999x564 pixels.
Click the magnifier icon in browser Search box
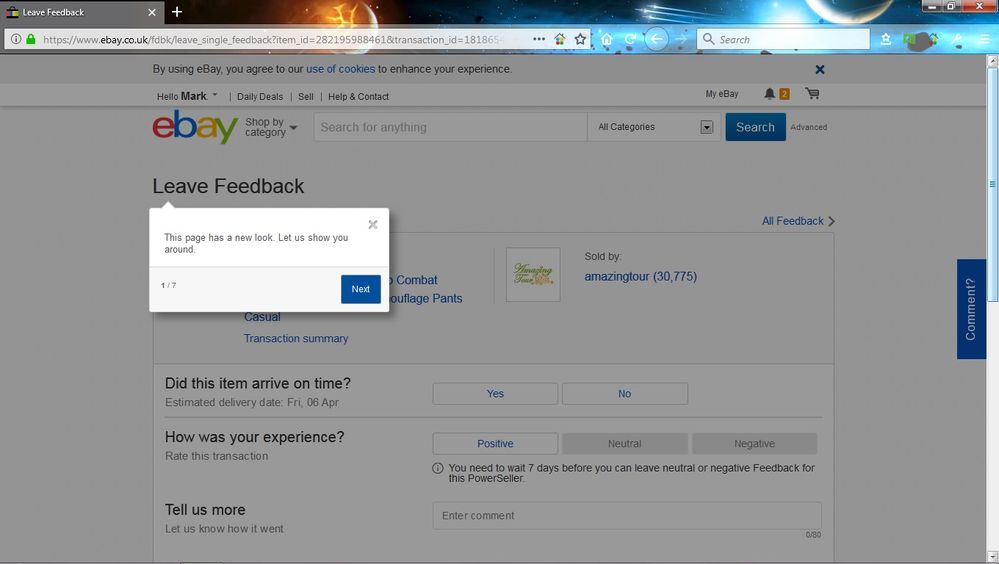tap(708, 39)
